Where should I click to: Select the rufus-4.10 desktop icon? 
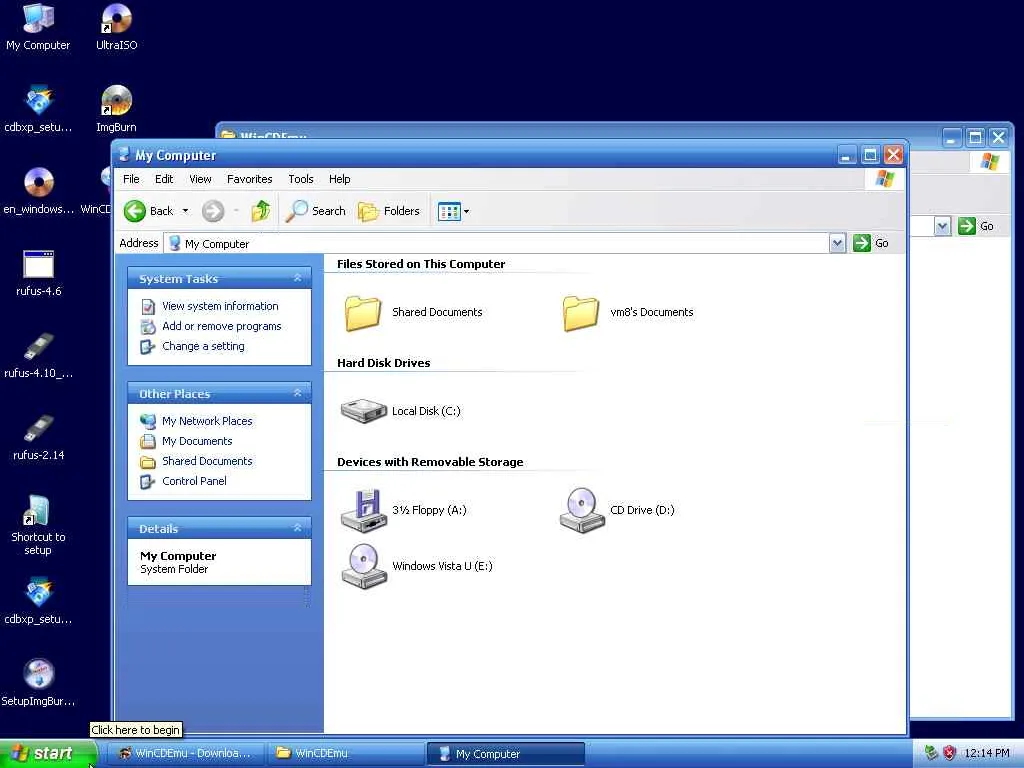pos(39,355)
